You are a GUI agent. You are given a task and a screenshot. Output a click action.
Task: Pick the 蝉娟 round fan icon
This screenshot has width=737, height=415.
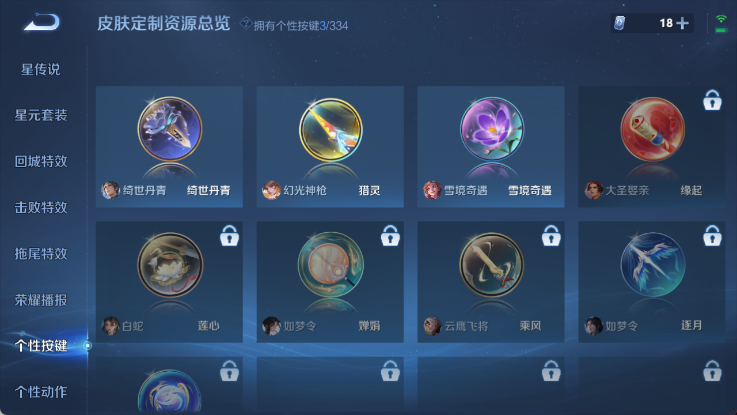coord(330,265)
